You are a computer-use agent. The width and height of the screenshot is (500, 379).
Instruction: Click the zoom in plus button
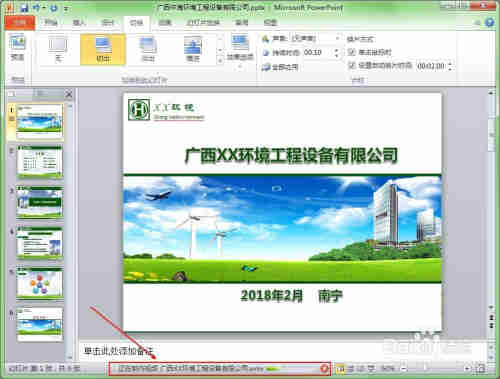[467, 369]
